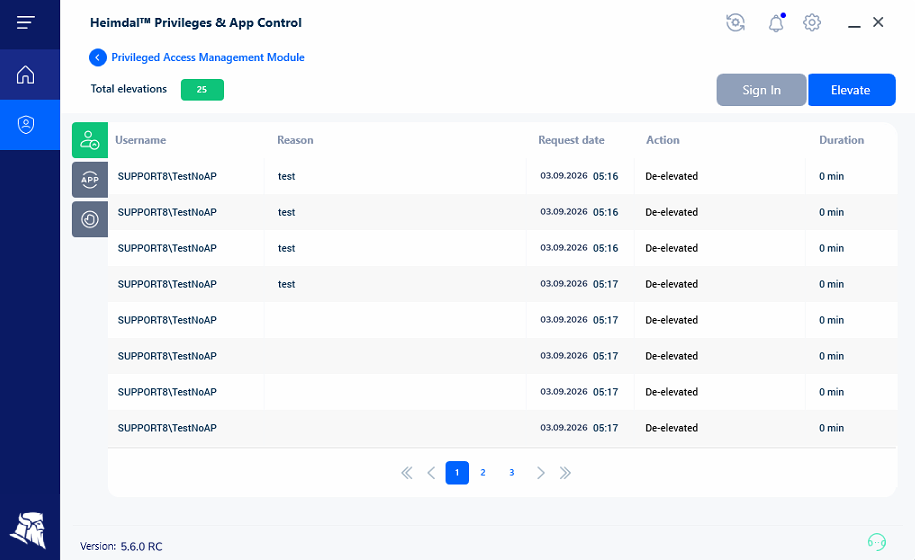Go back via the blue arrow circle

pyautogui.click(x=97, y=57)
